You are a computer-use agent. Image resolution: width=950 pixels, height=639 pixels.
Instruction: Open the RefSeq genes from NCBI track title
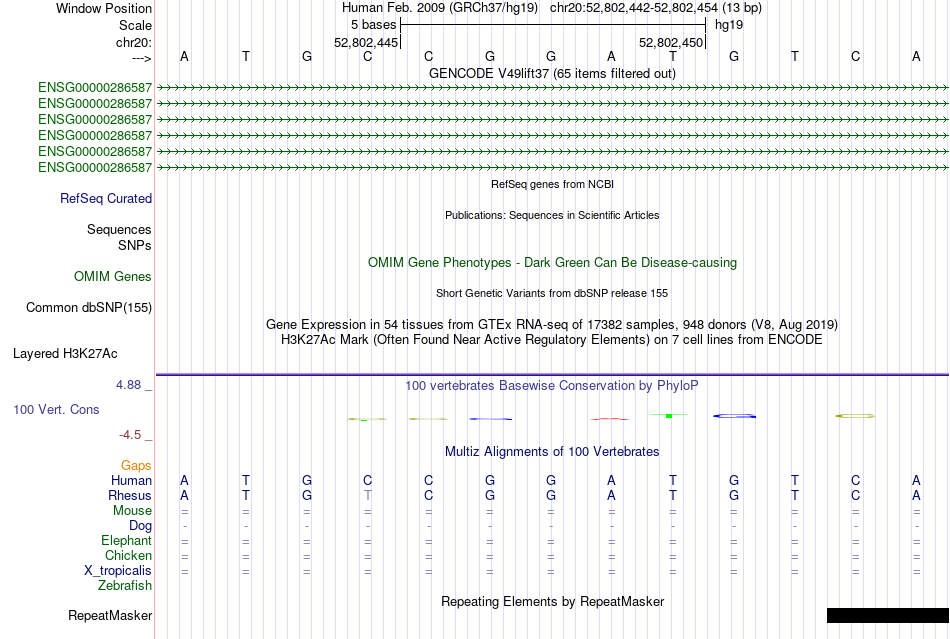pos(552,184)
